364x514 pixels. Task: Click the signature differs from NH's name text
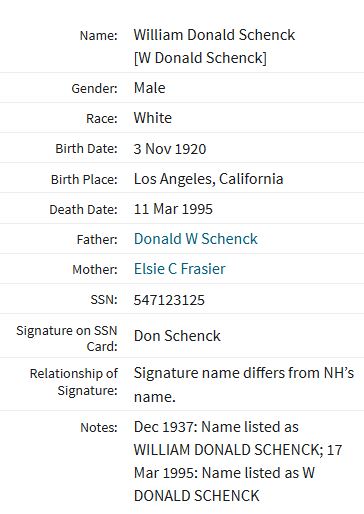pos(244,384)
